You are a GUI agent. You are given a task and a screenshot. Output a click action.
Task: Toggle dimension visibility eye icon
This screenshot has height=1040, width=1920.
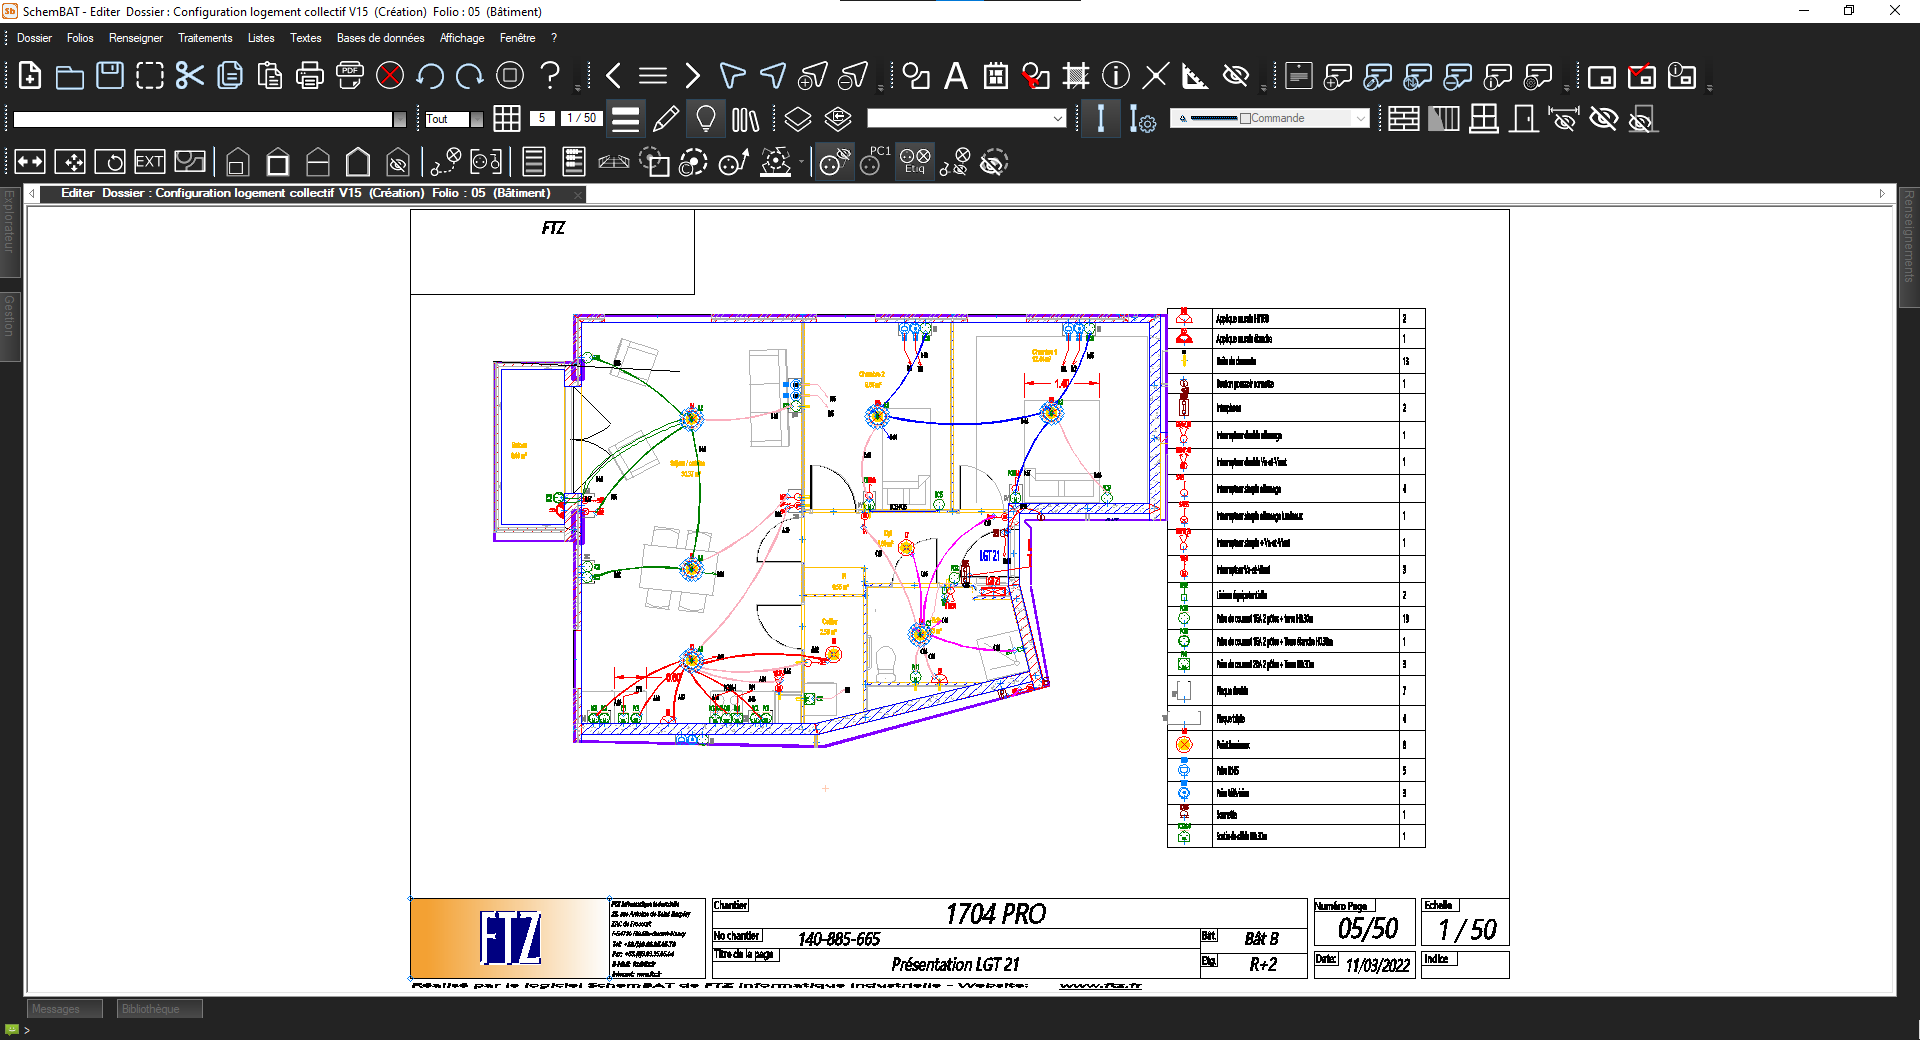(1564, 119)
